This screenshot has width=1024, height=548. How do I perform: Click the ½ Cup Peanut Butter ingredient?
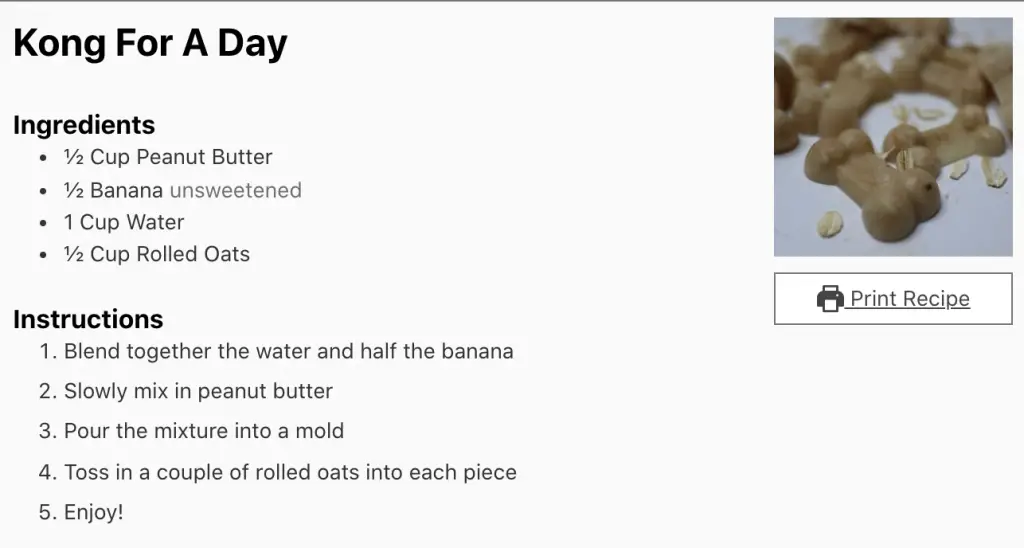(x=168, y=157)
